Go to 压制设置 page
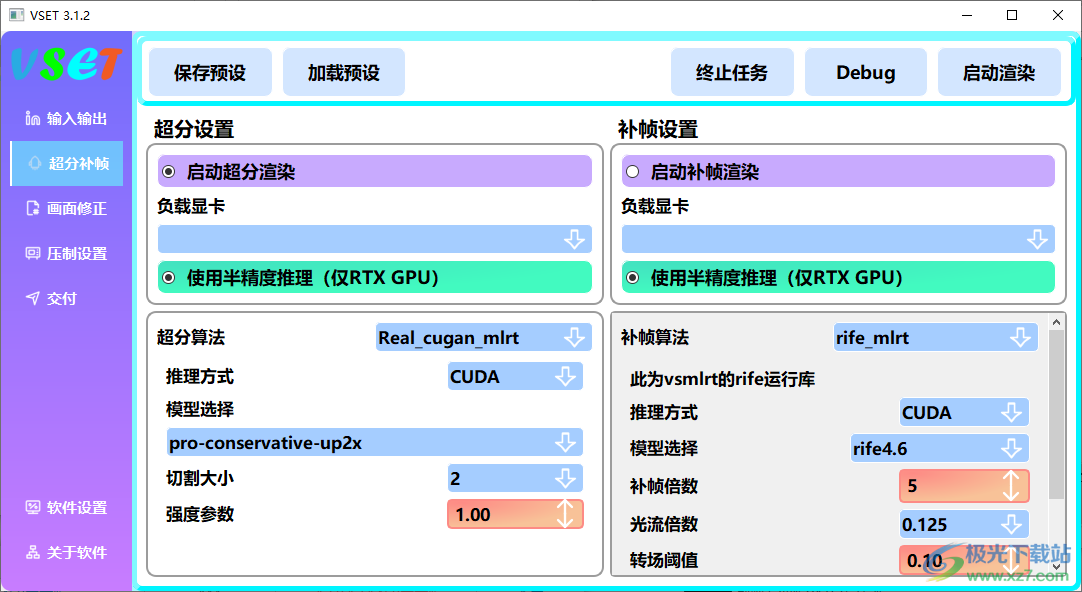This screenshot has height=592, width=1082. click(67, 253)
